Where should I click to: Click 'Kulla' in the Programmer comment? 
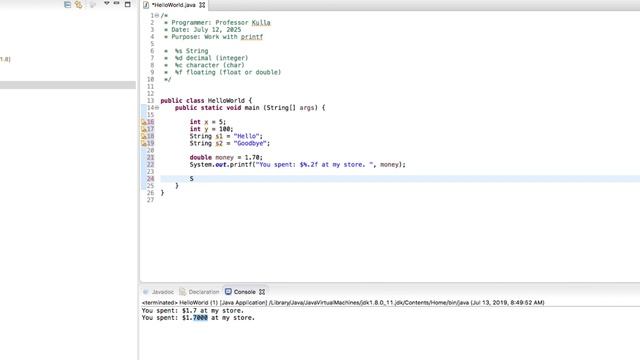(x=261, y=23)
